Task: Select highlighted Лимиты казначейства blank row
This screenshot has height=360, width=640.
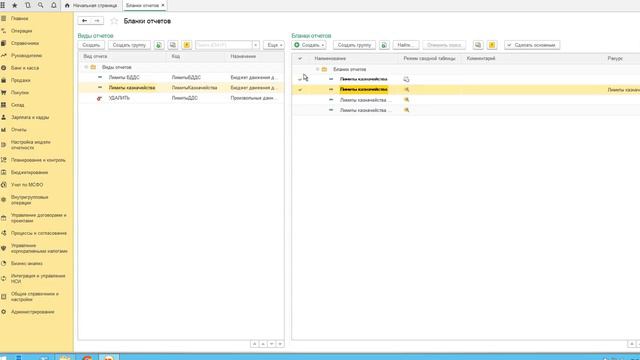Action: click(x=466, y=89)
